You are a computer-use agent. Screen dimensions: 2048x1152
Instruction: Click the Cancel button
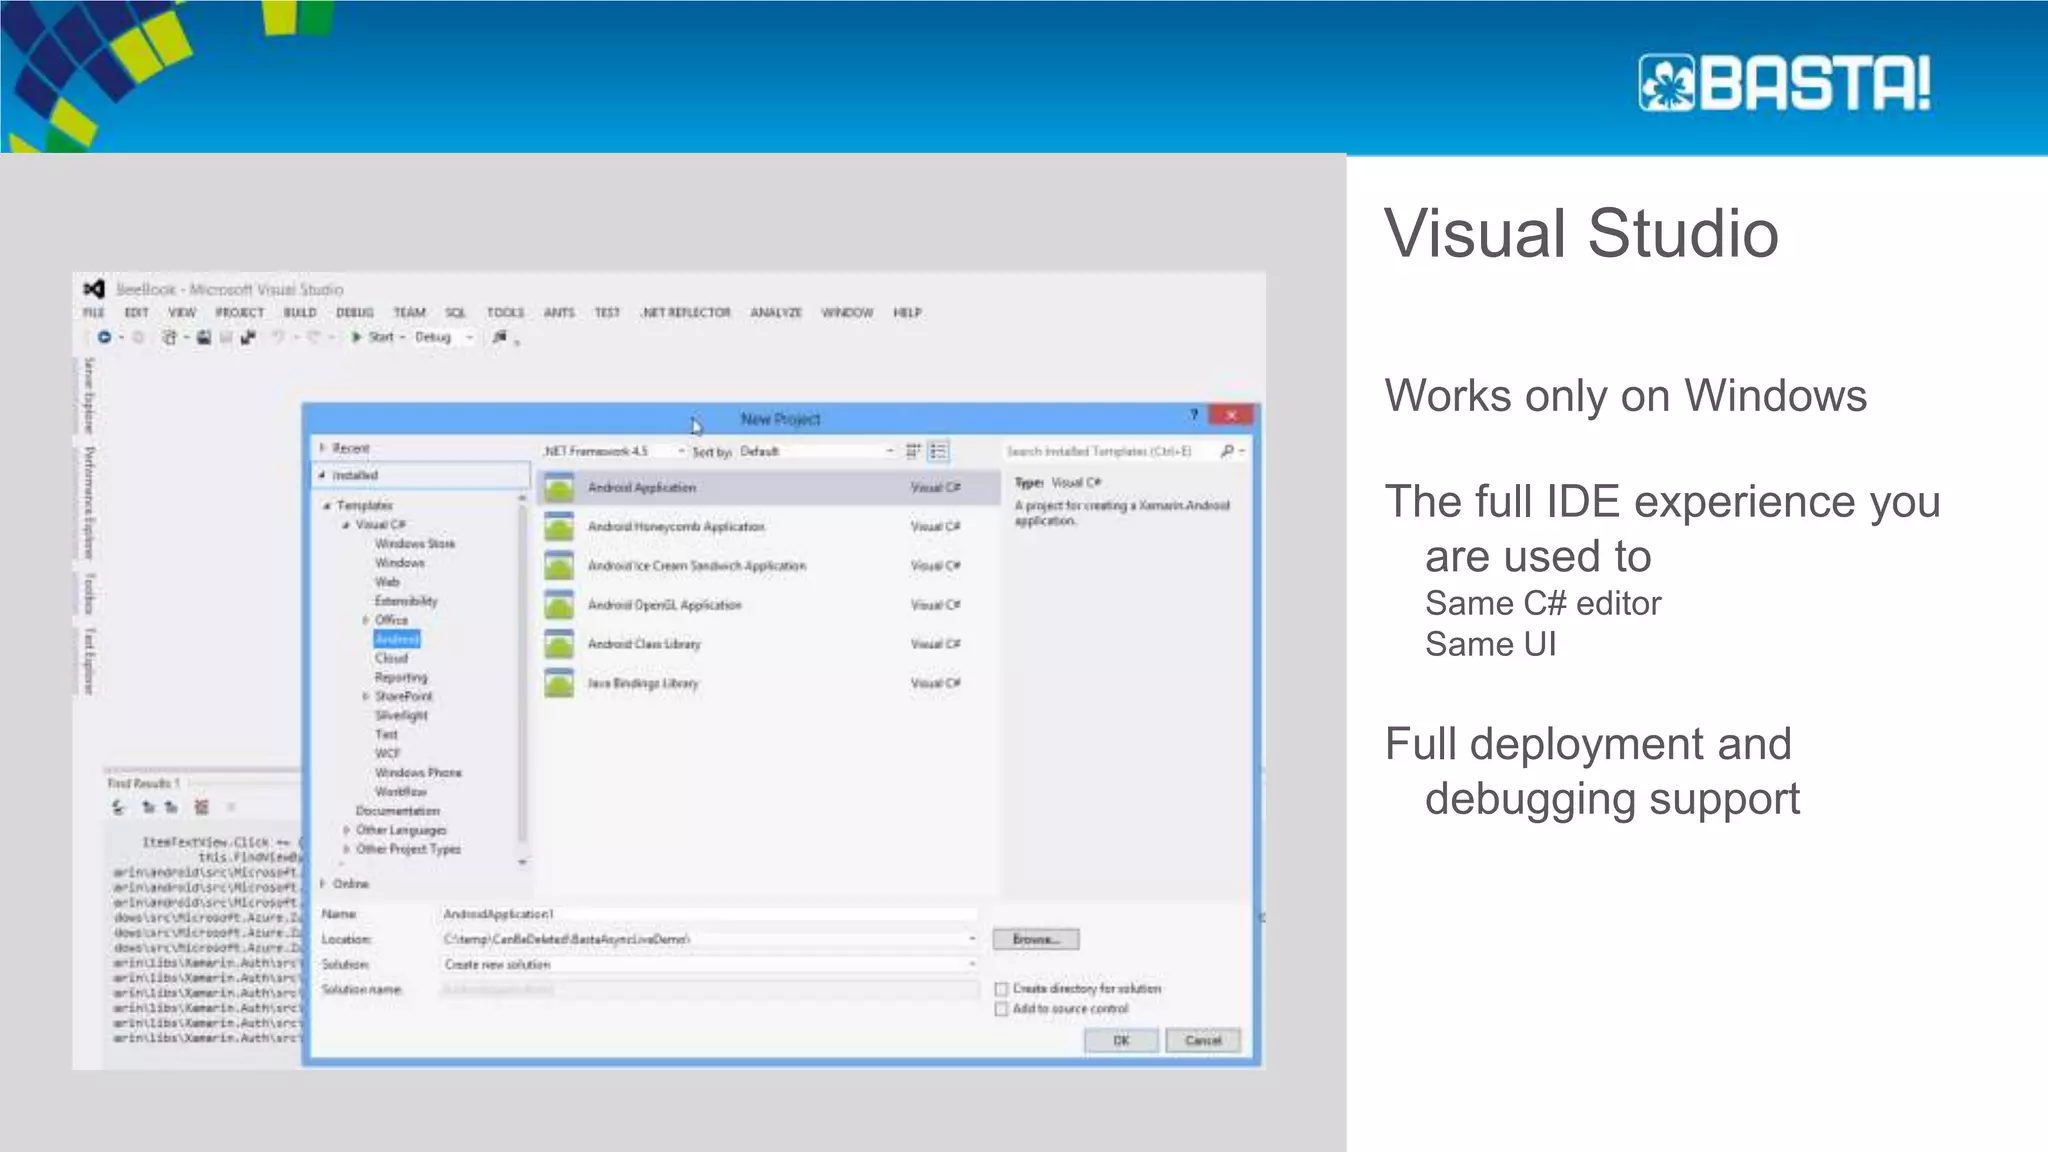(x=1203, y=1041)
